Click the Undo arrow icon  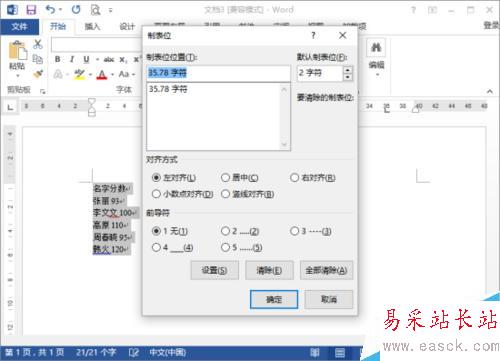point(50,9)
